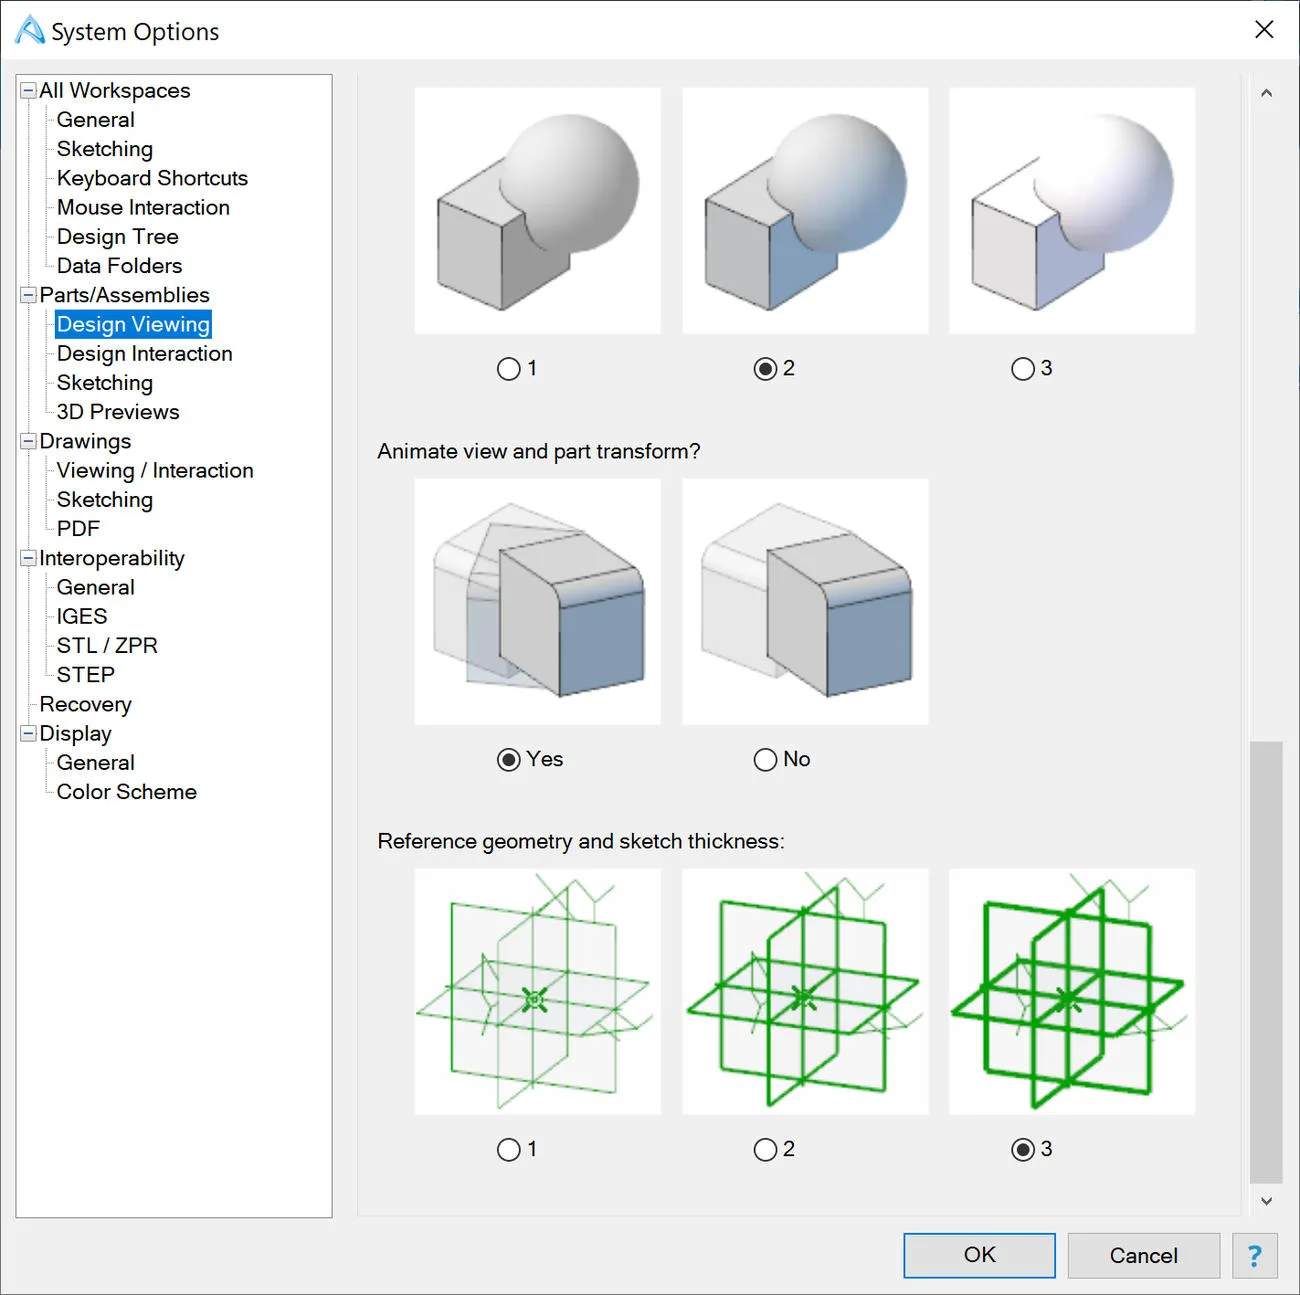Open the Color Scheme settings

[x=126, y=792]
